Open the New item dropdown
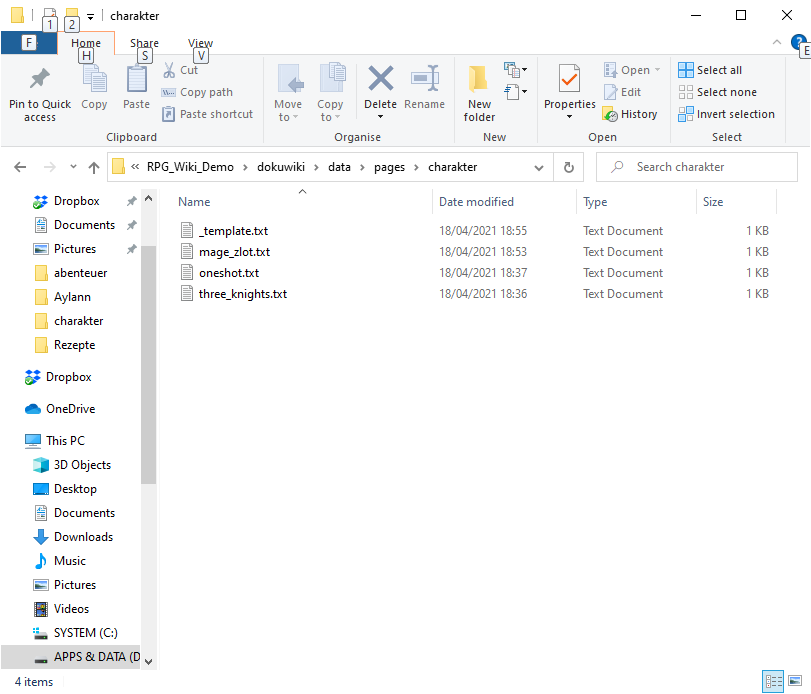This screenshot has width=811, height=694. click(x=516, y=70)
